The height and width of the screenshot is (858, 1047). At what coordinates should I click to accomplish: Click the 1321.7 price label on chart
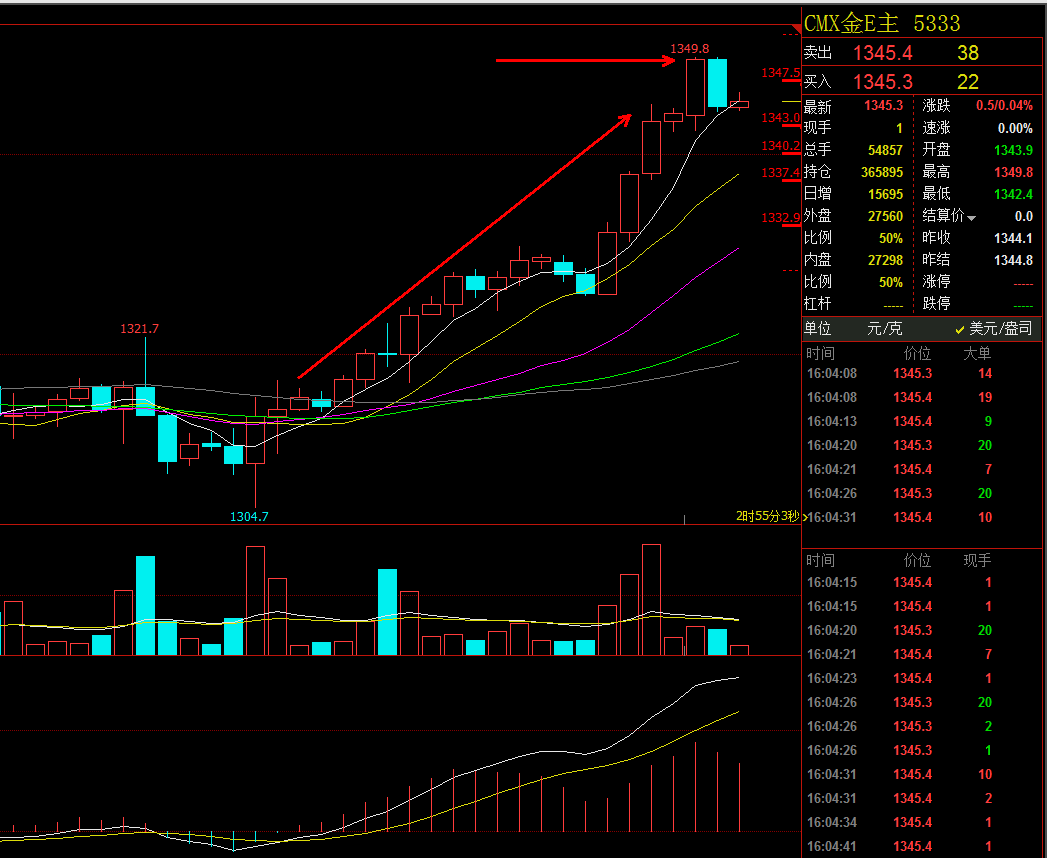pos(140,329)
